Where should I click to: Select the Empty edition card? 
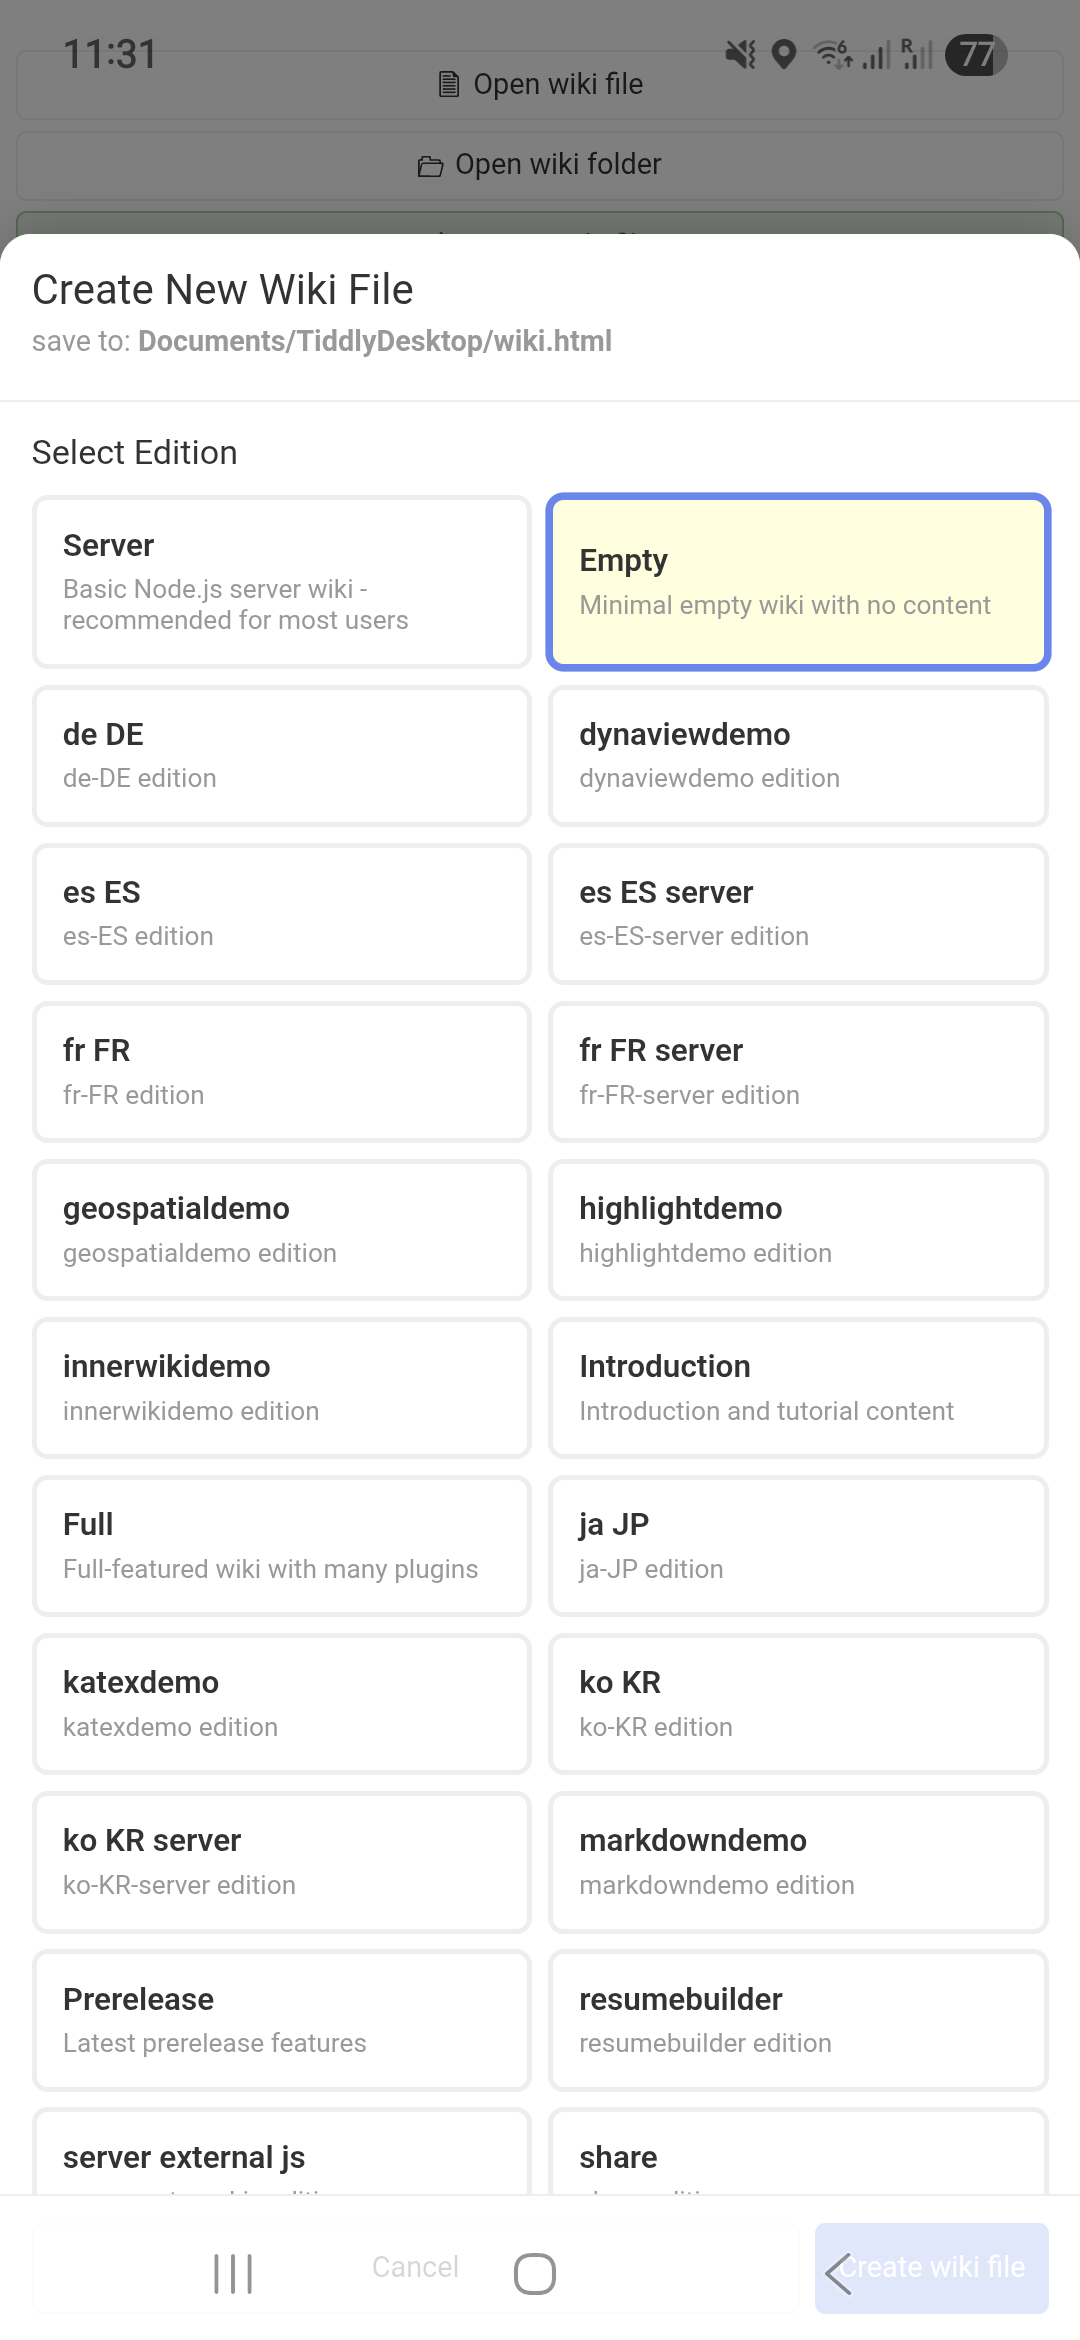coord(798,582)
